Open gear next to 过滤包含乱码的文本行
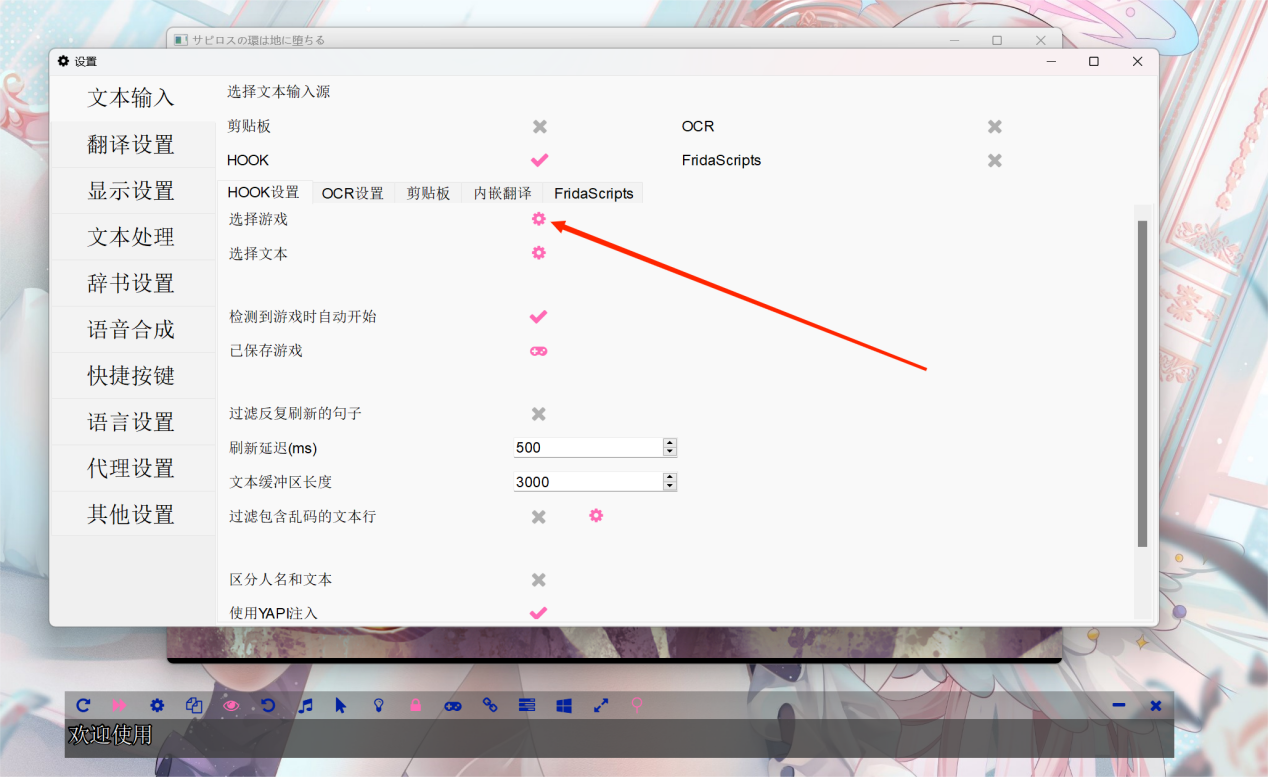Image resolution: width=1268 pixels, height=777 pixels. pyautogui.click(x=596, y=516)
